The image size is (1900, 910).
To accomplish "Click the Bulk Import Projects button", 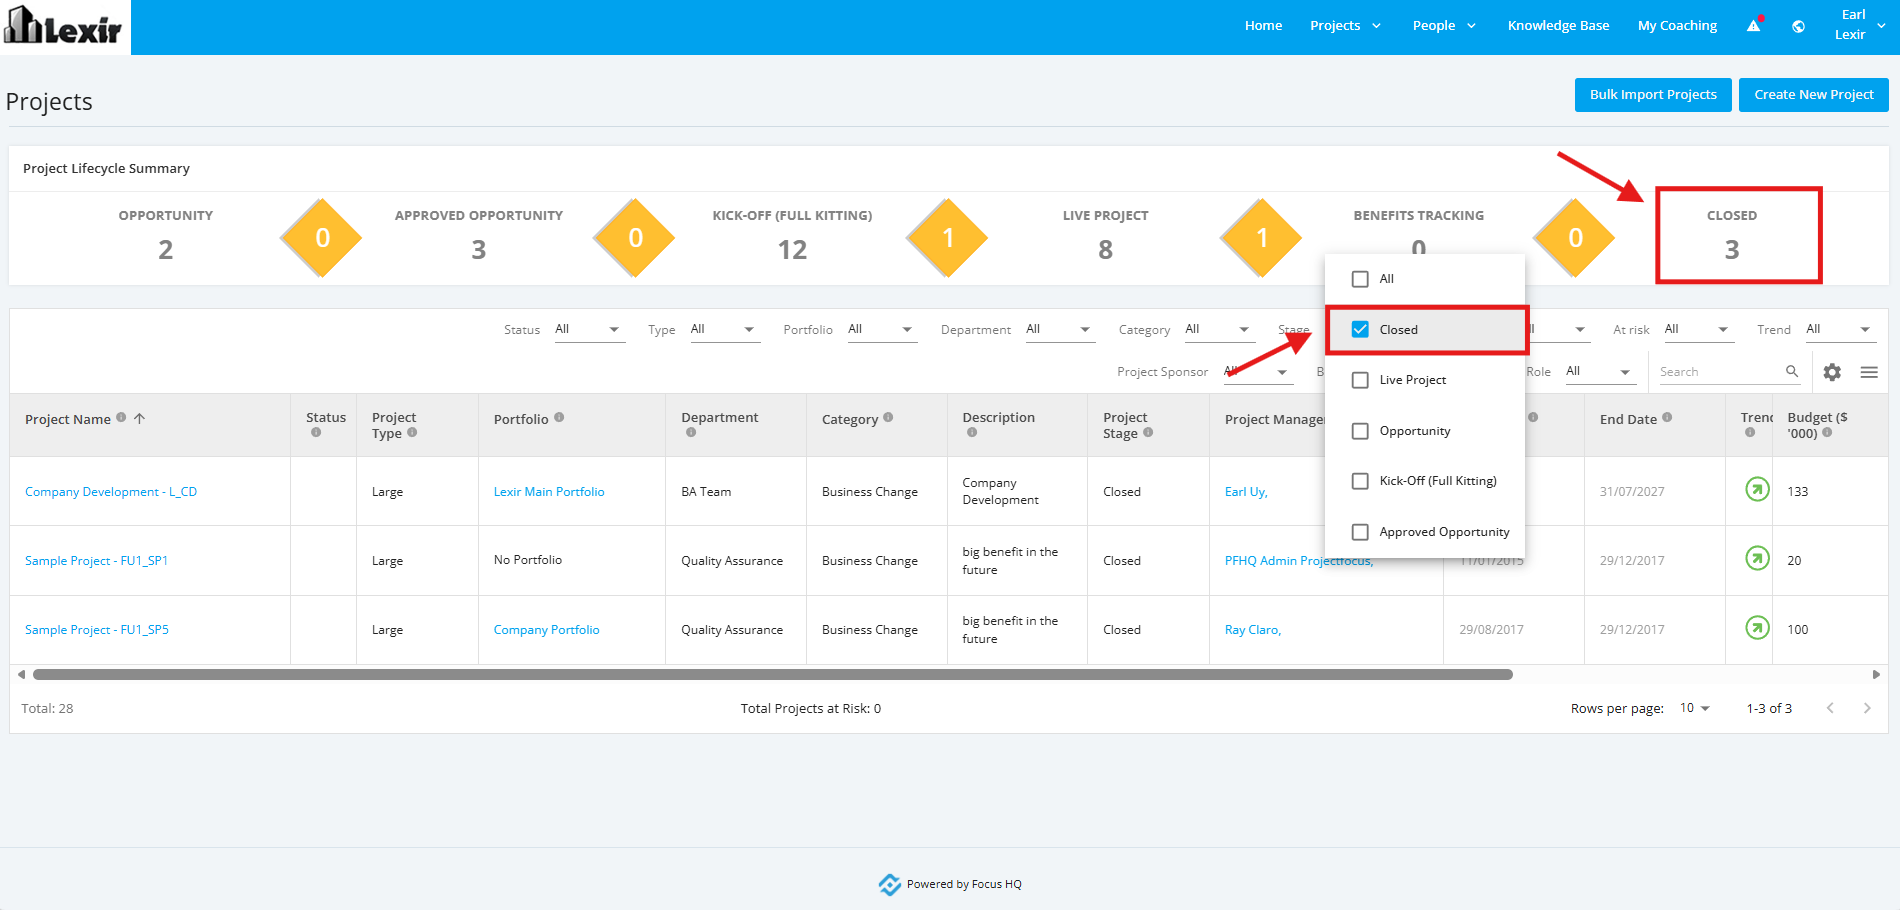I will coord(1653,95).
